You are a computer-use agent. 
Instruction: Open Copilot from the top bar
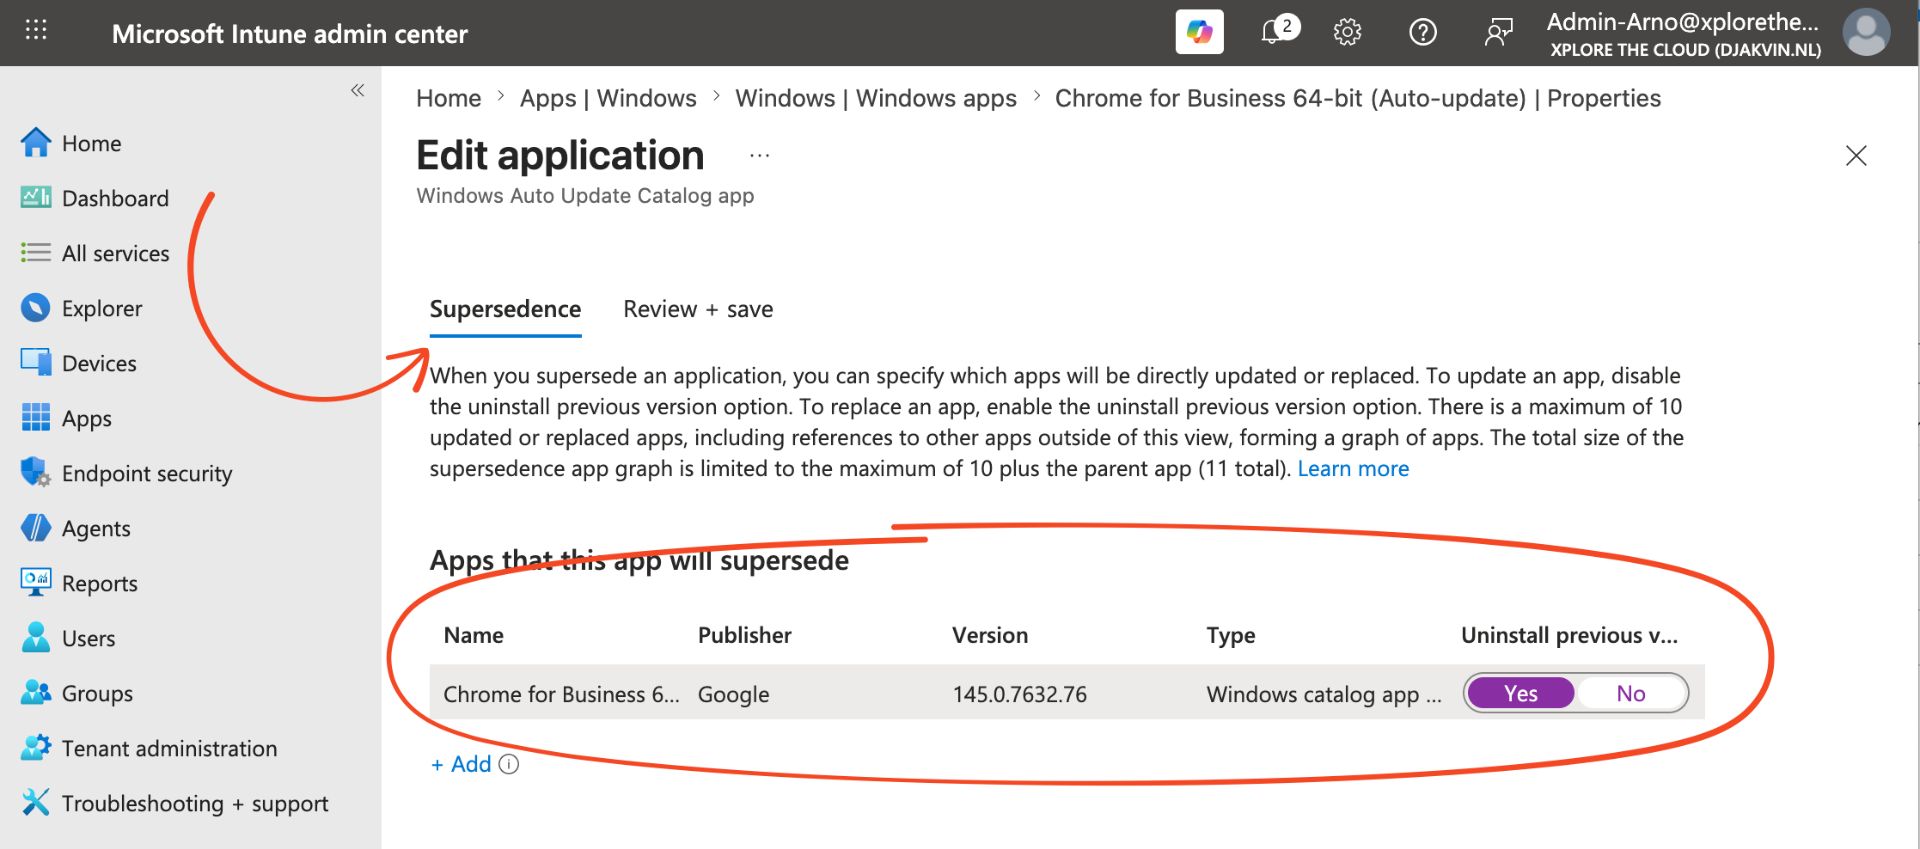point(1199,32)
